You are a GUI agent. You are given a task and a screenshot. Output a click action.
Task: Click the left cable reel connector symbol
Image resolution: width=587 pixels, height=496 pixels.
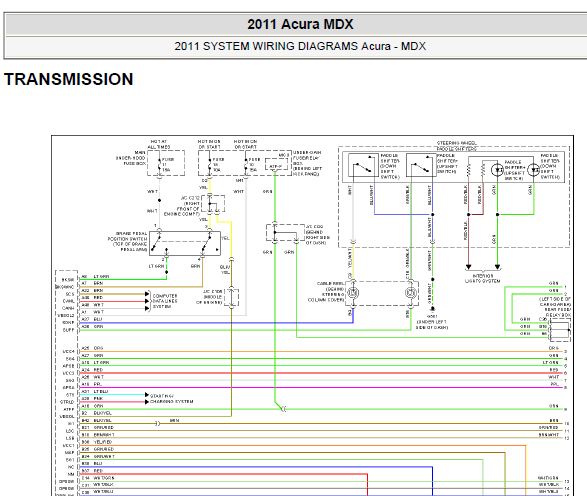click(x=353, y=293)
